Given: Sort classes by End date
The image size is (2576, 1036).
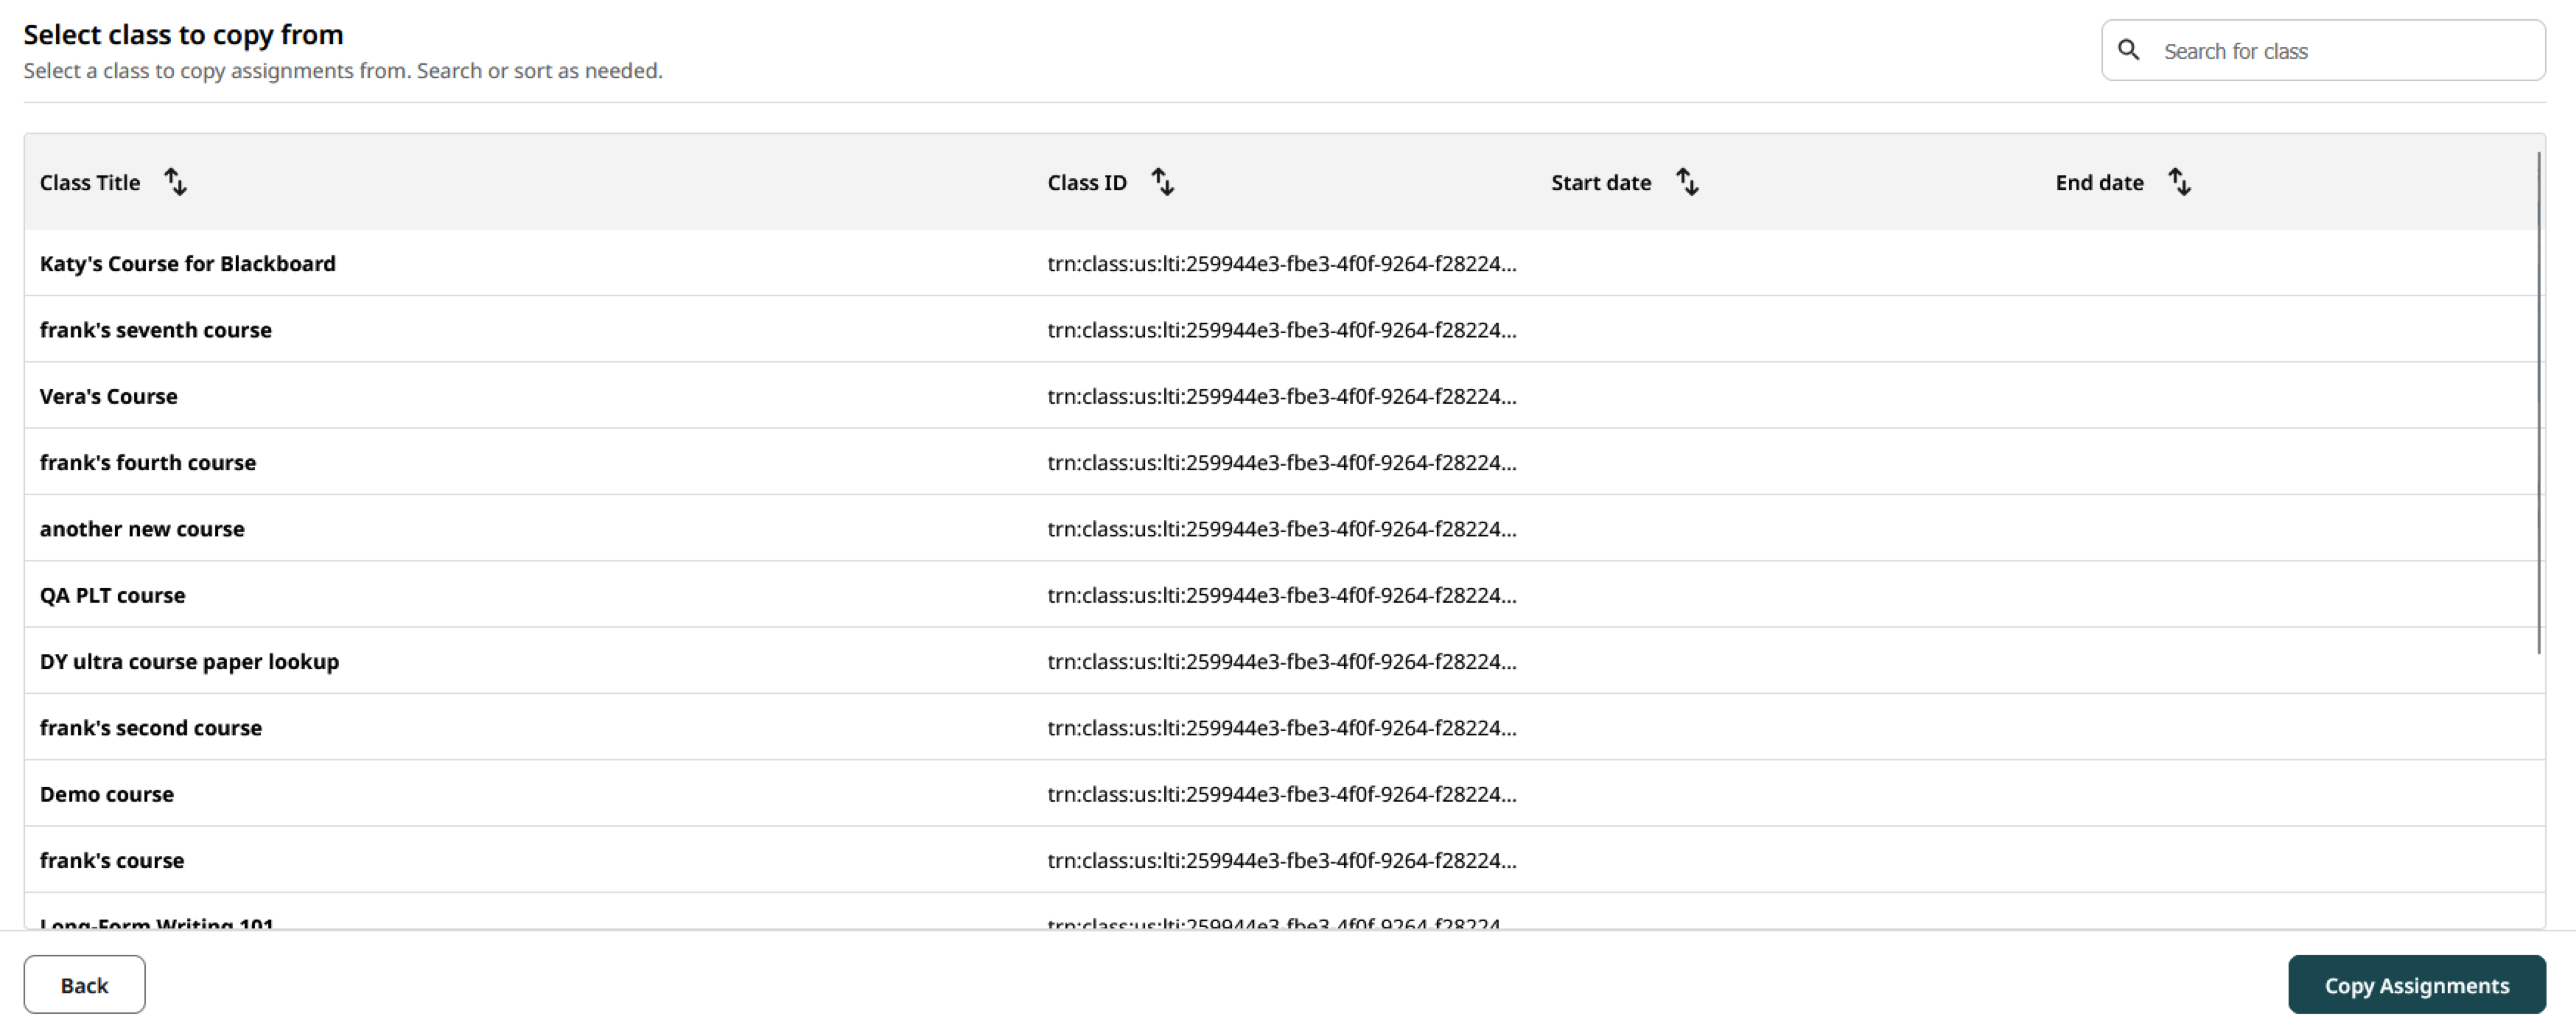Looking at the screenshot, I should (2180, 182).
